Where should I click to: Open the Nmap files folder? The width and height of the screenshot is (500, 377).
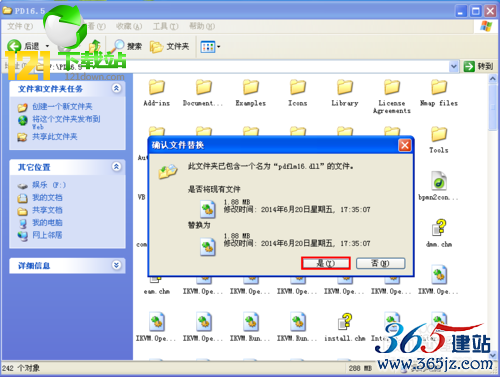(439, 93)
